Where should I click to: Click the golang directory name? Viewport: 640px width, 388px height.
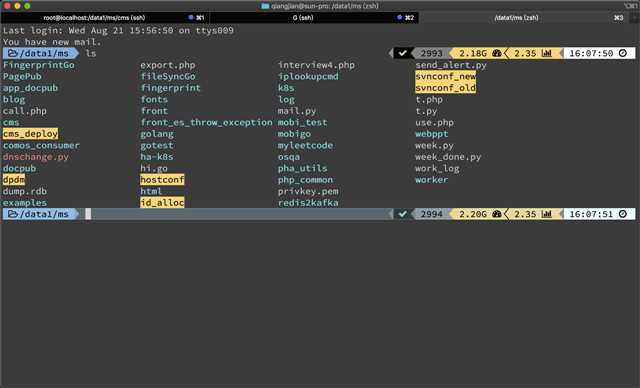[157, 133]
